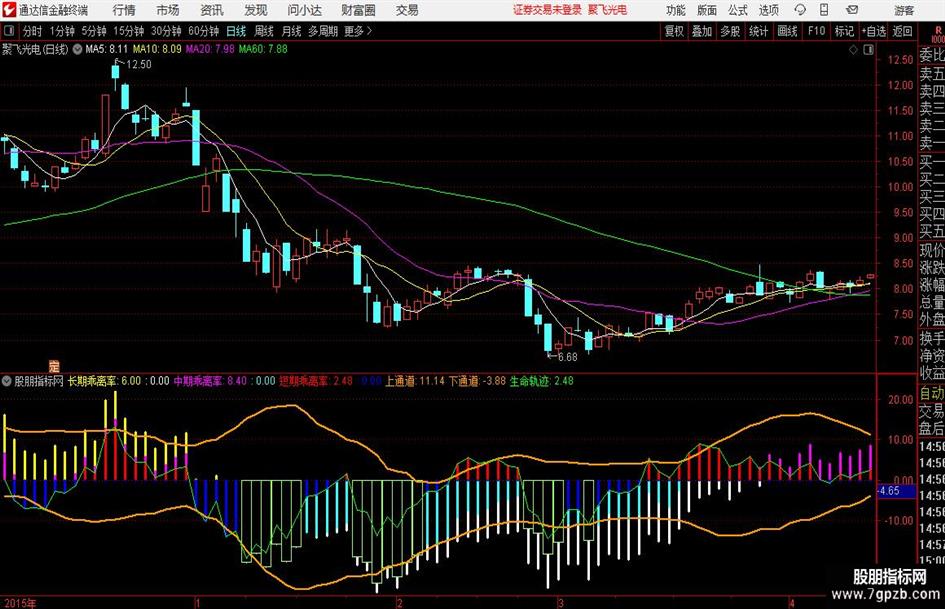
Task: Switch to 周线 weekly chart
Action: pyautogui.click(x=264, y=31)
